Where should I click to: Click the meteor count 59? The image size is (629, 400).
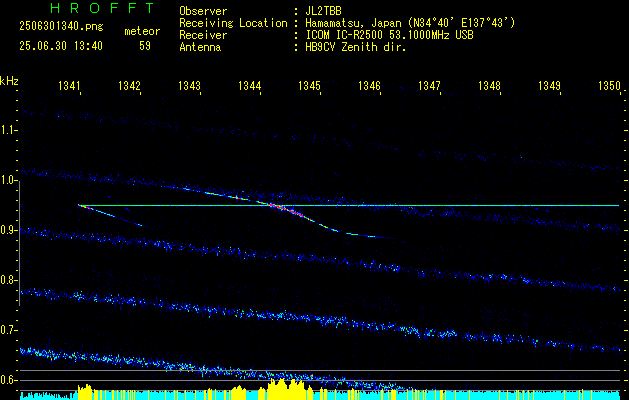pyautogui.click(x=145, y=46)
